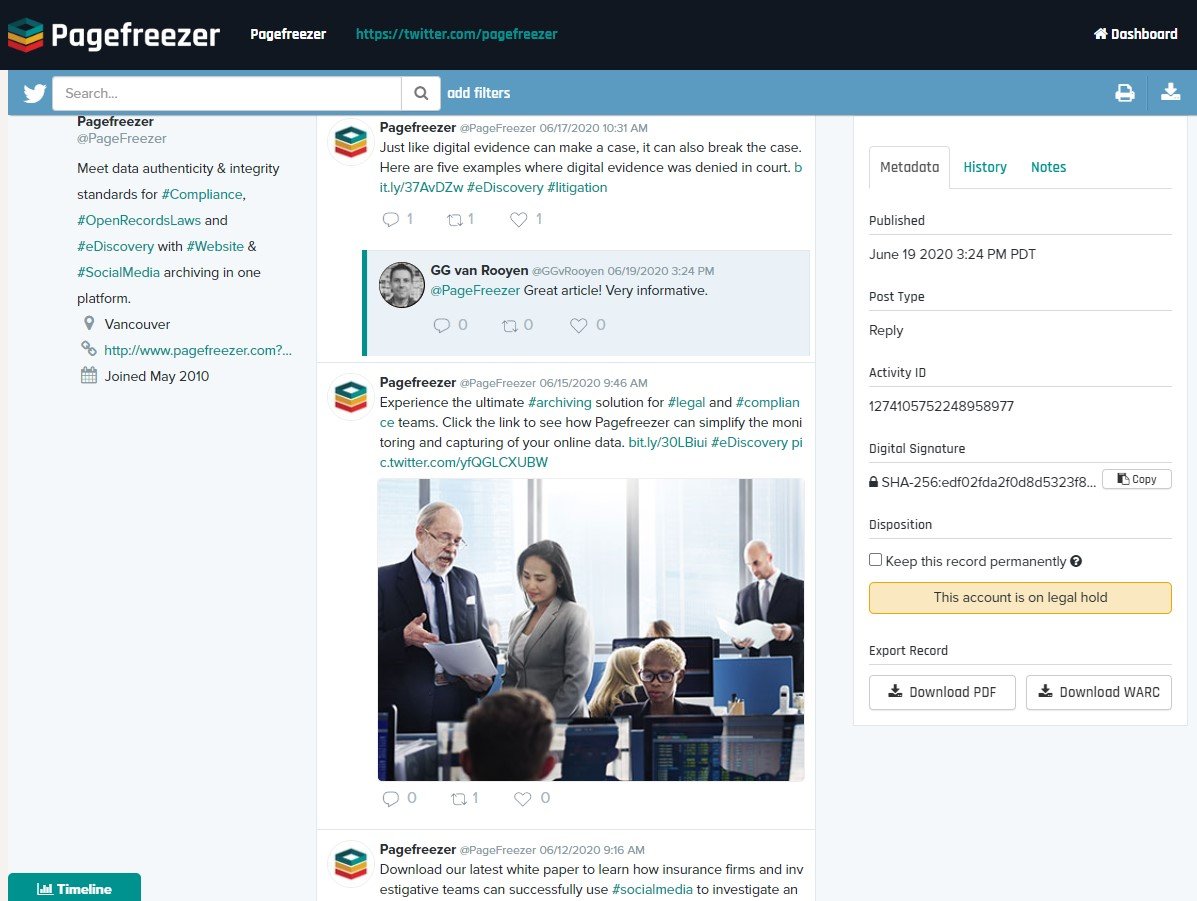Click in the Search input field

[x=227, y=93]
